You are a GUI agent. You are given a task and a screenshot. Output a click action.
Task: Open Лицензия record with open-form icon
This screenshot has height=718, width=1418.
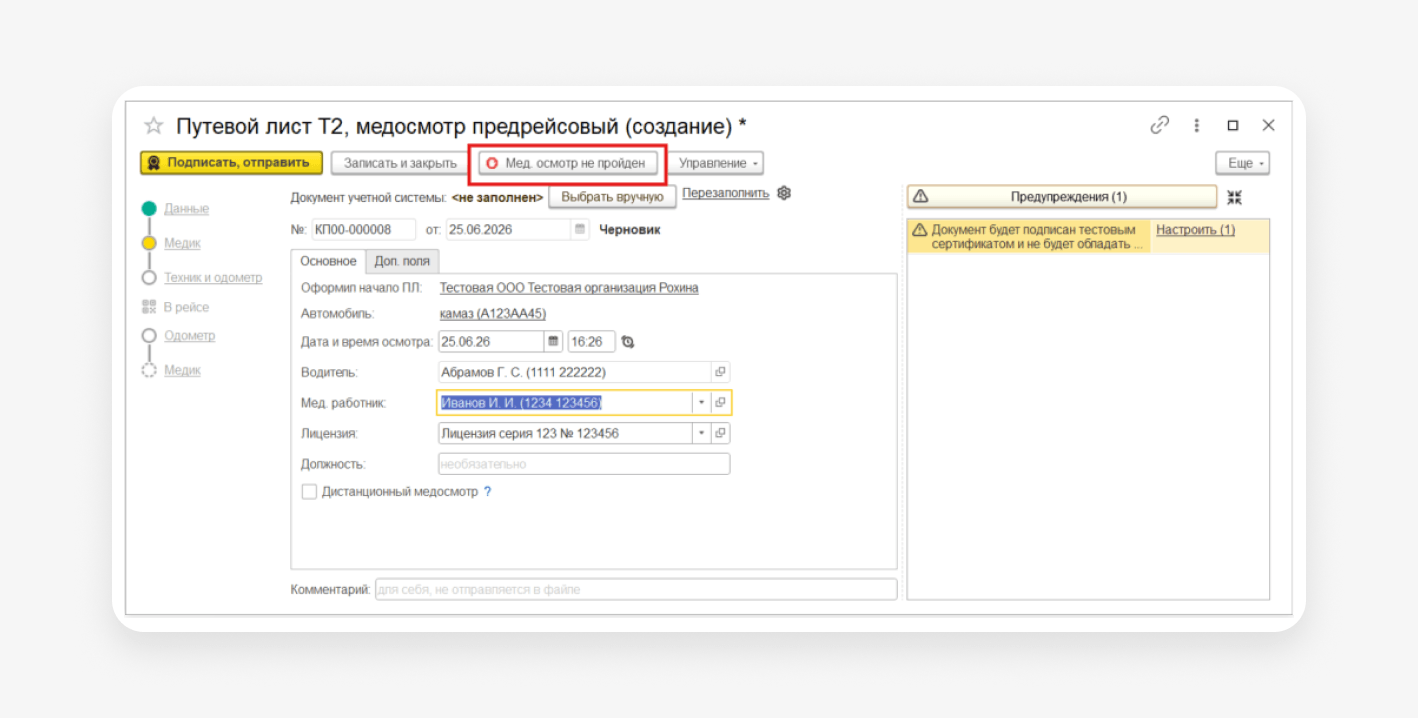[720, 433]
